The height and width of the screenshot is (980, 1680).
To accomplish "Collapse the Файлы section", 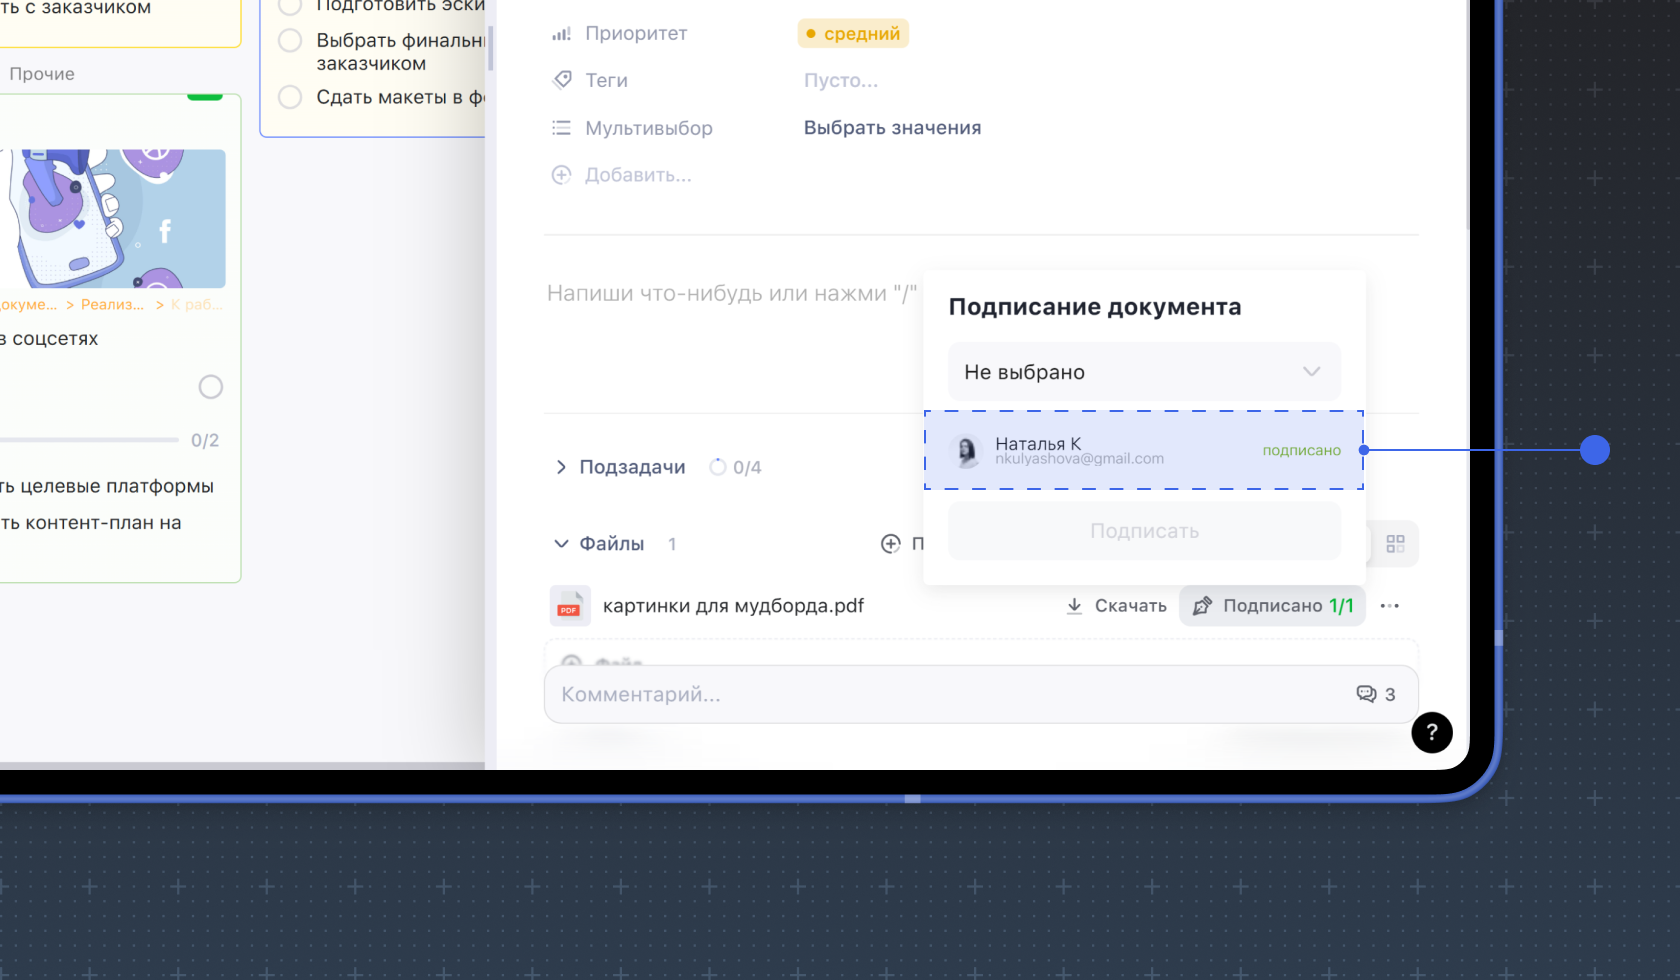I will tap(561, 544).
